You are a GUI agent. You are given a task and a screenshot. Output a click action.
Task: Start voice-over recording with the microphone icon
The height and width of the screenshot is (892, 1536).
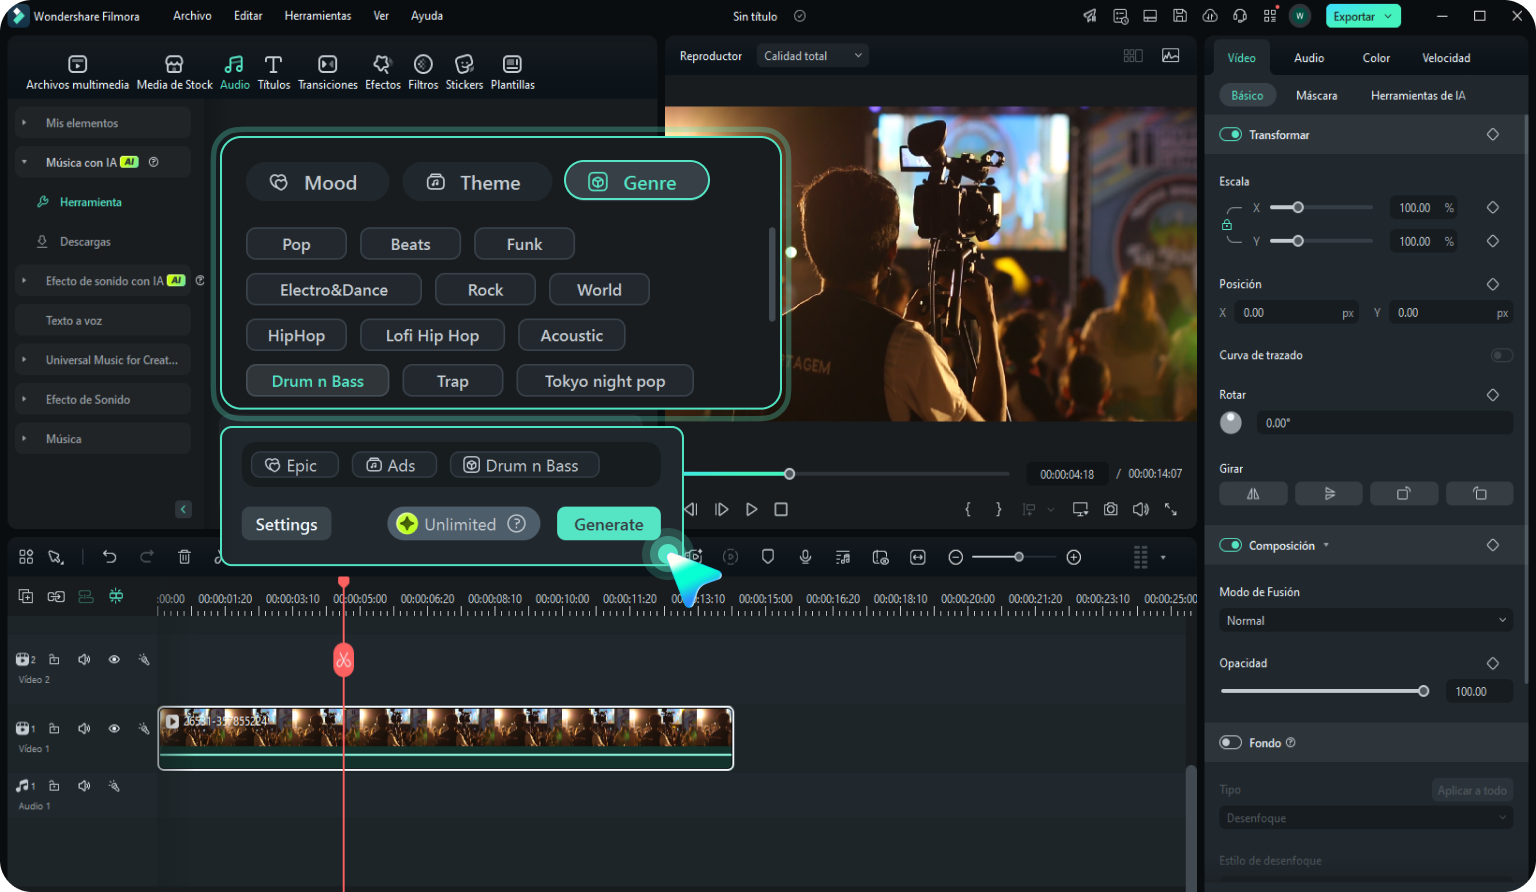(x=805, y=557)
